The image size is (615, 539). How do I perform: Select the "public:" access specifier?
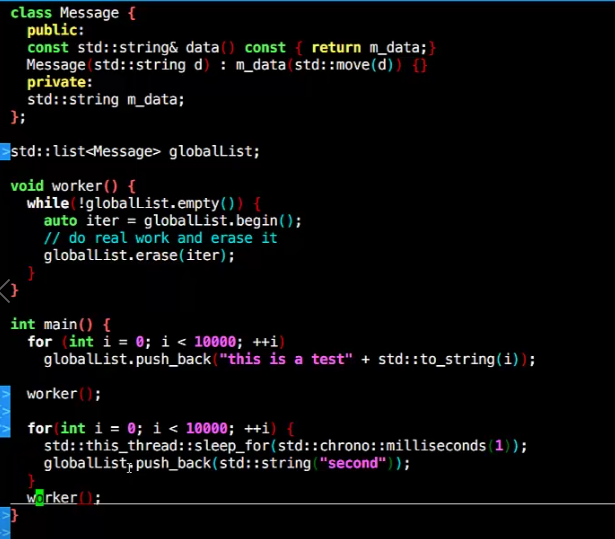coord(55,30)
